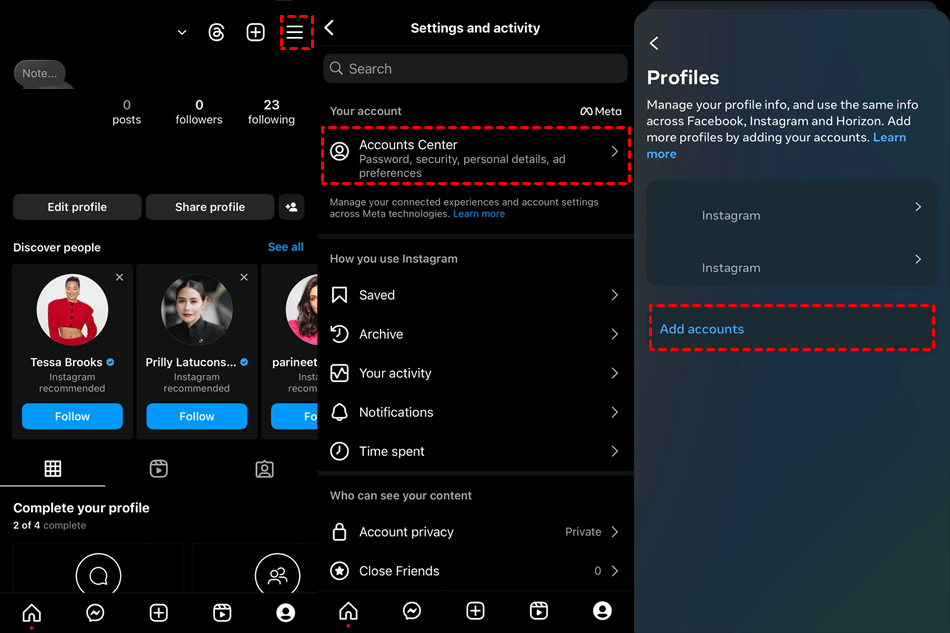Open Account privacy setting
The width and height of the screenshot is (950, 633).
tap(476, 532)
